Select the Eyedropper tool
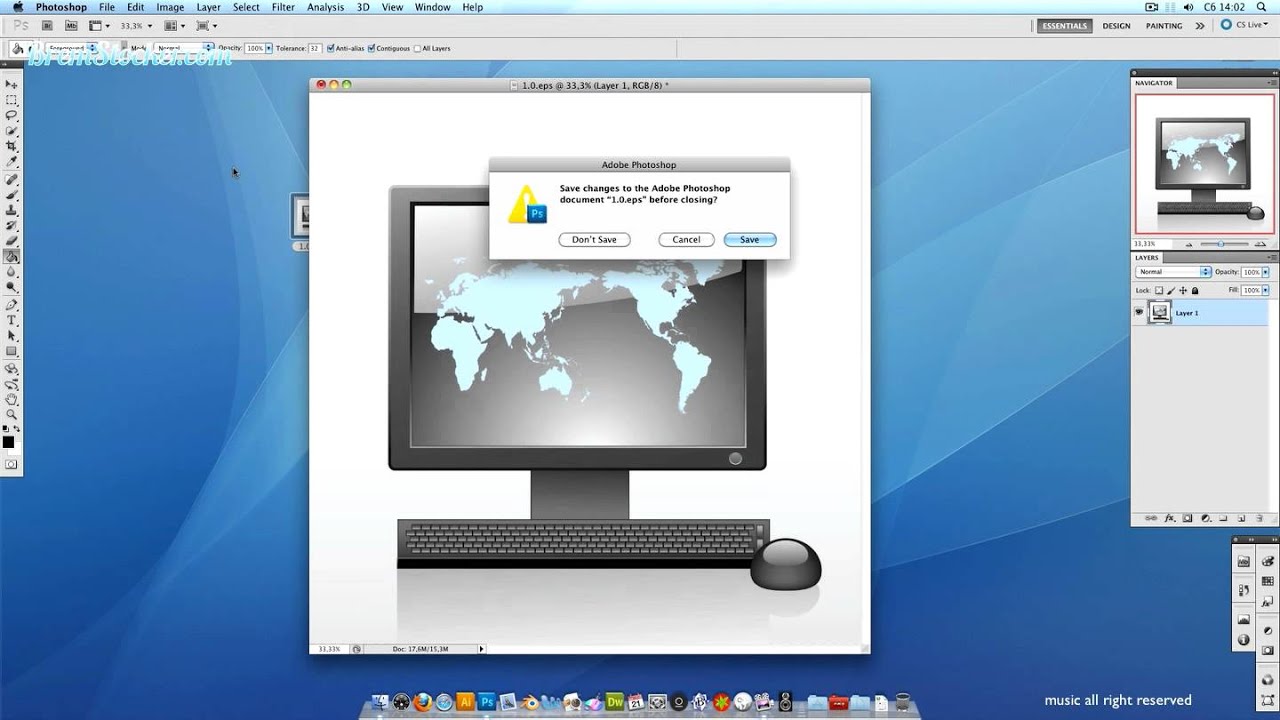Screen dimensions: 1280x720 click(x=12, y=162)
